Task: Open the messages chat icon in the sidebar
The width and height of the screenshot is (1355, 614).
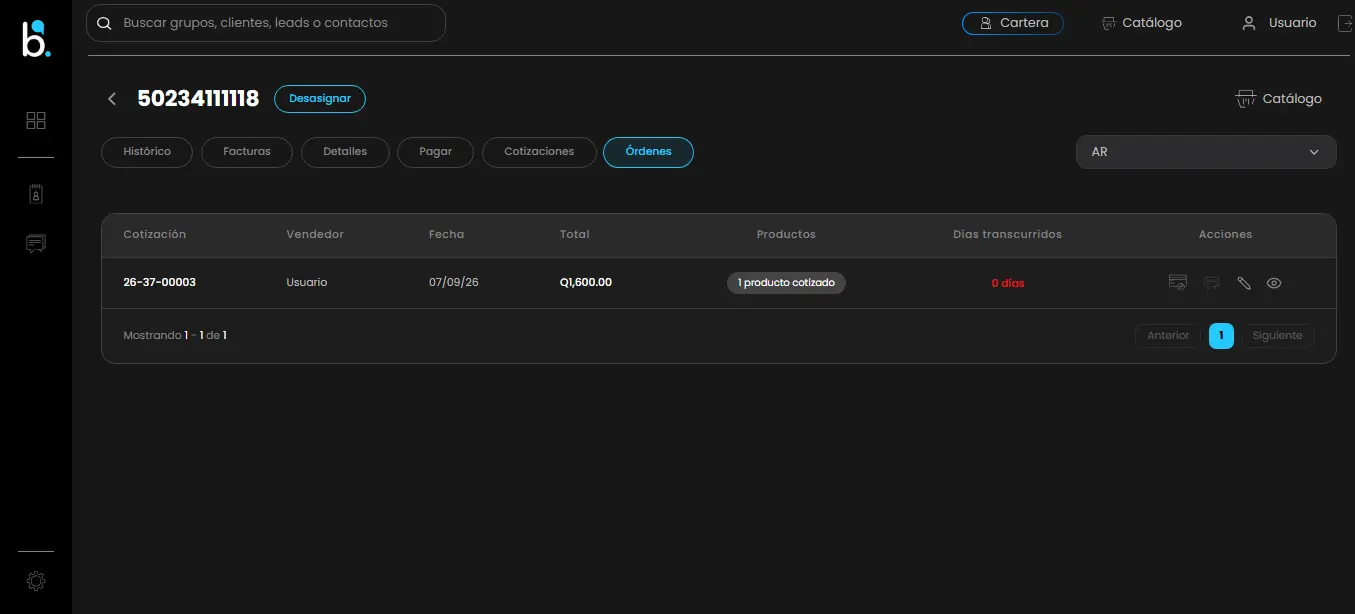Action: pyautogui.click(x=36, y=243)
